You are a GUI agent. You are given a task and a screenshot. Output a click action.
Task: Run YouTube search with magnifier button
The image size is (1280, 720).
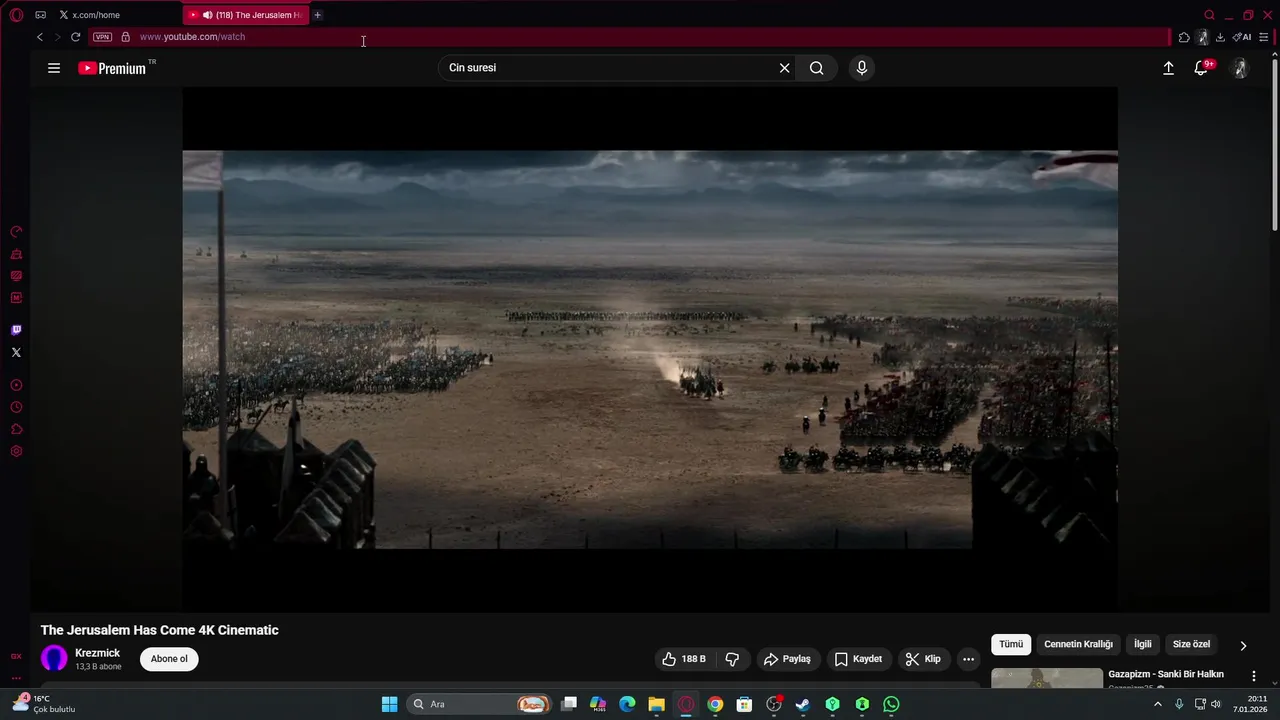(x=817, y=68)
